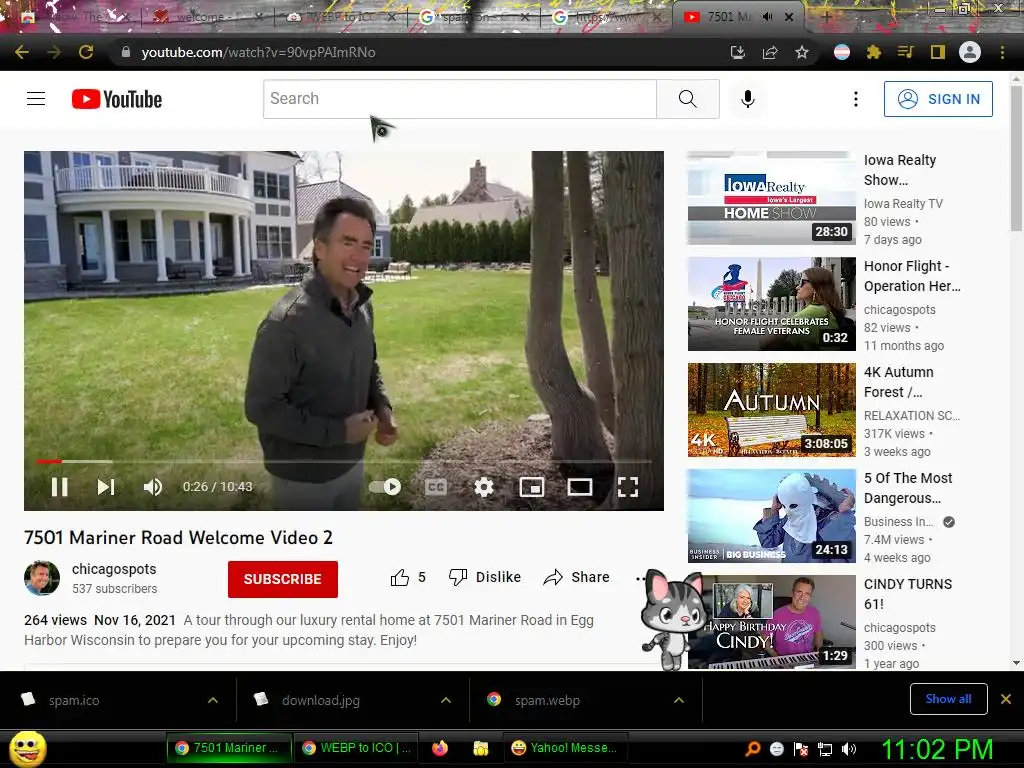Toggle theater mode on the player
The width and height of the screenshot is (1024, 768).
580,487
